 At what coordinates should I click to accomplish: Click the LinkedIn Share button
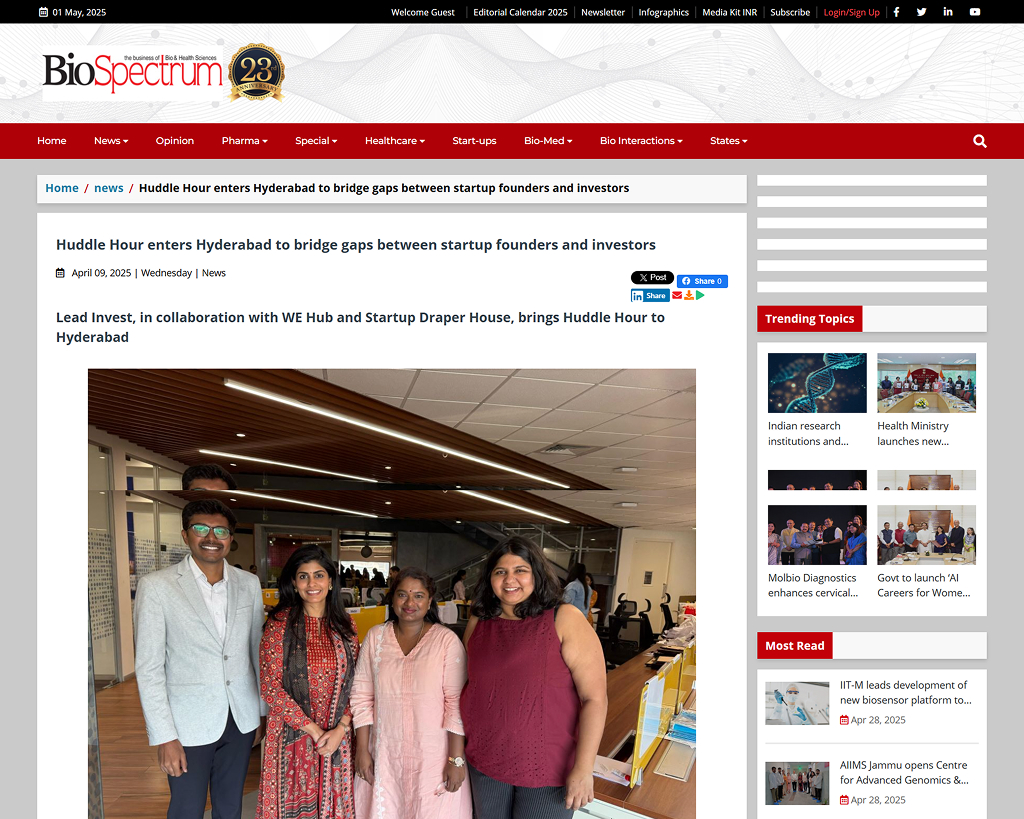(650, 296)
